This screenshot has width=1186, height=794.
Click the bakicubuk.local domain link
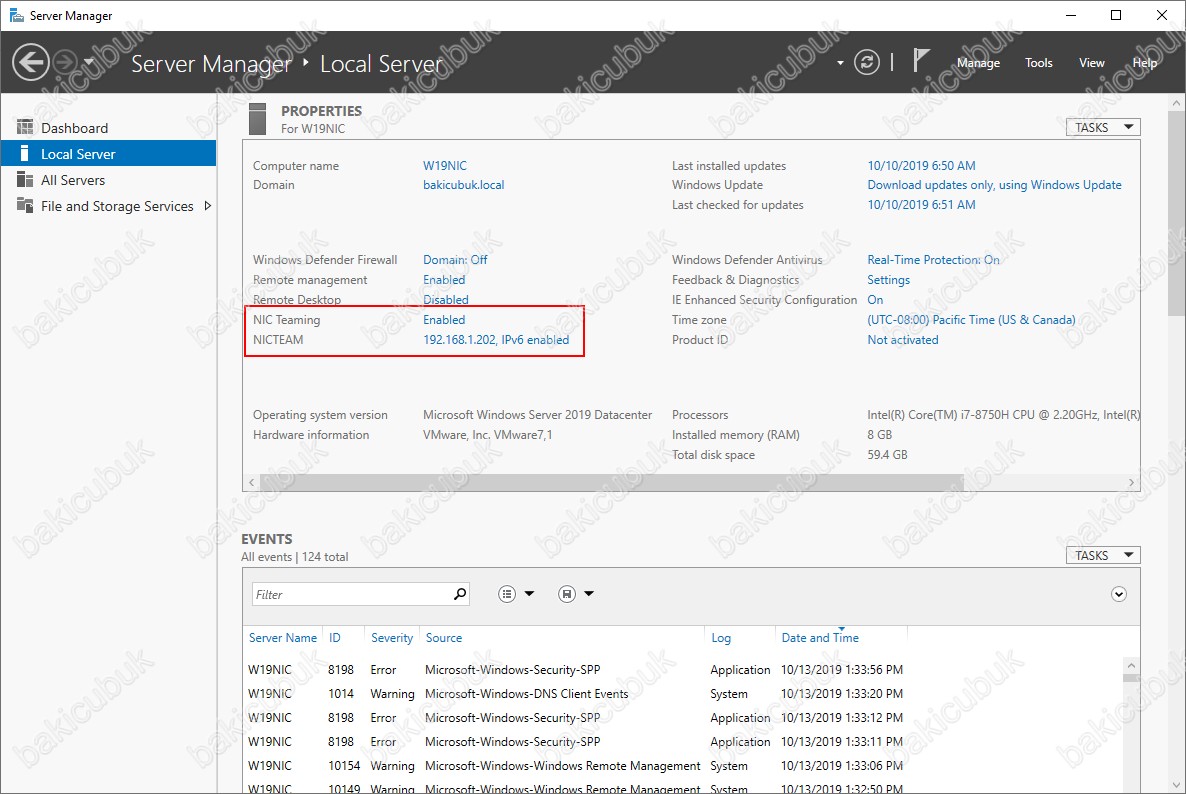coord(463,185)
